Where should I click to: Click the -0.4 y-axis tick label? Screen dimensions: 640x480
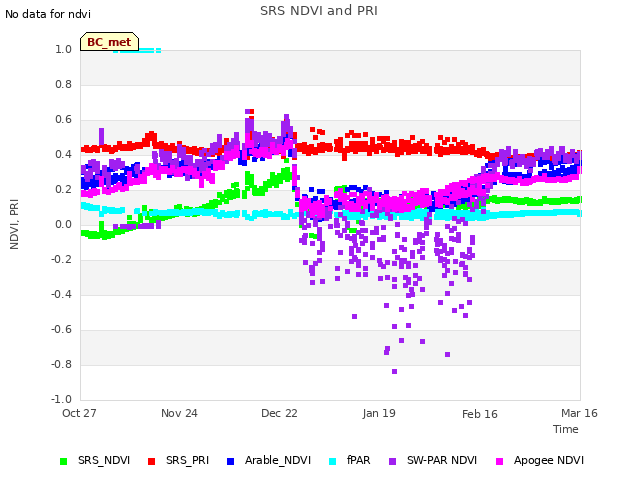(x=61, y=294)
